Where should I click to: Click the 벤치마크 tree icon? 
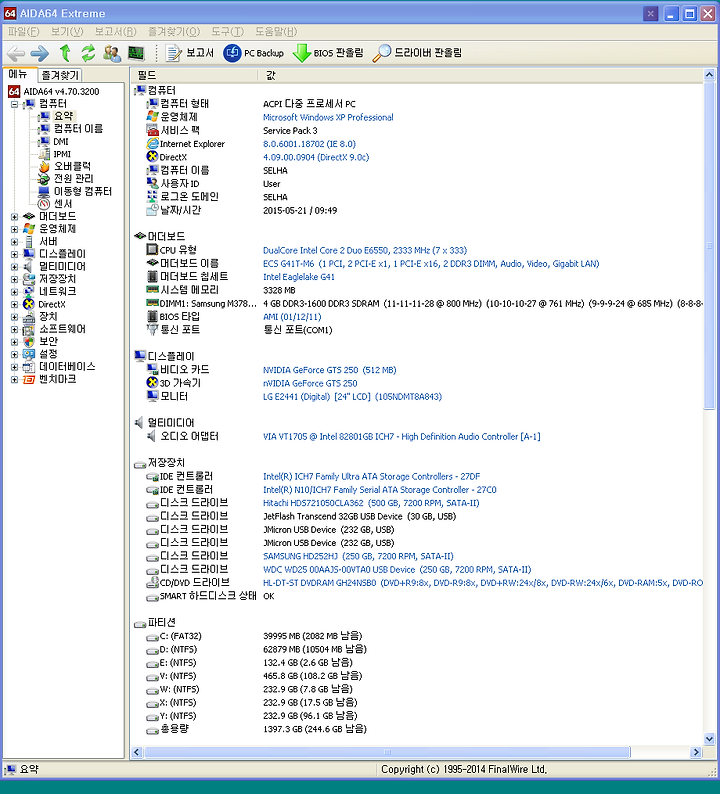tap(29, 379)
